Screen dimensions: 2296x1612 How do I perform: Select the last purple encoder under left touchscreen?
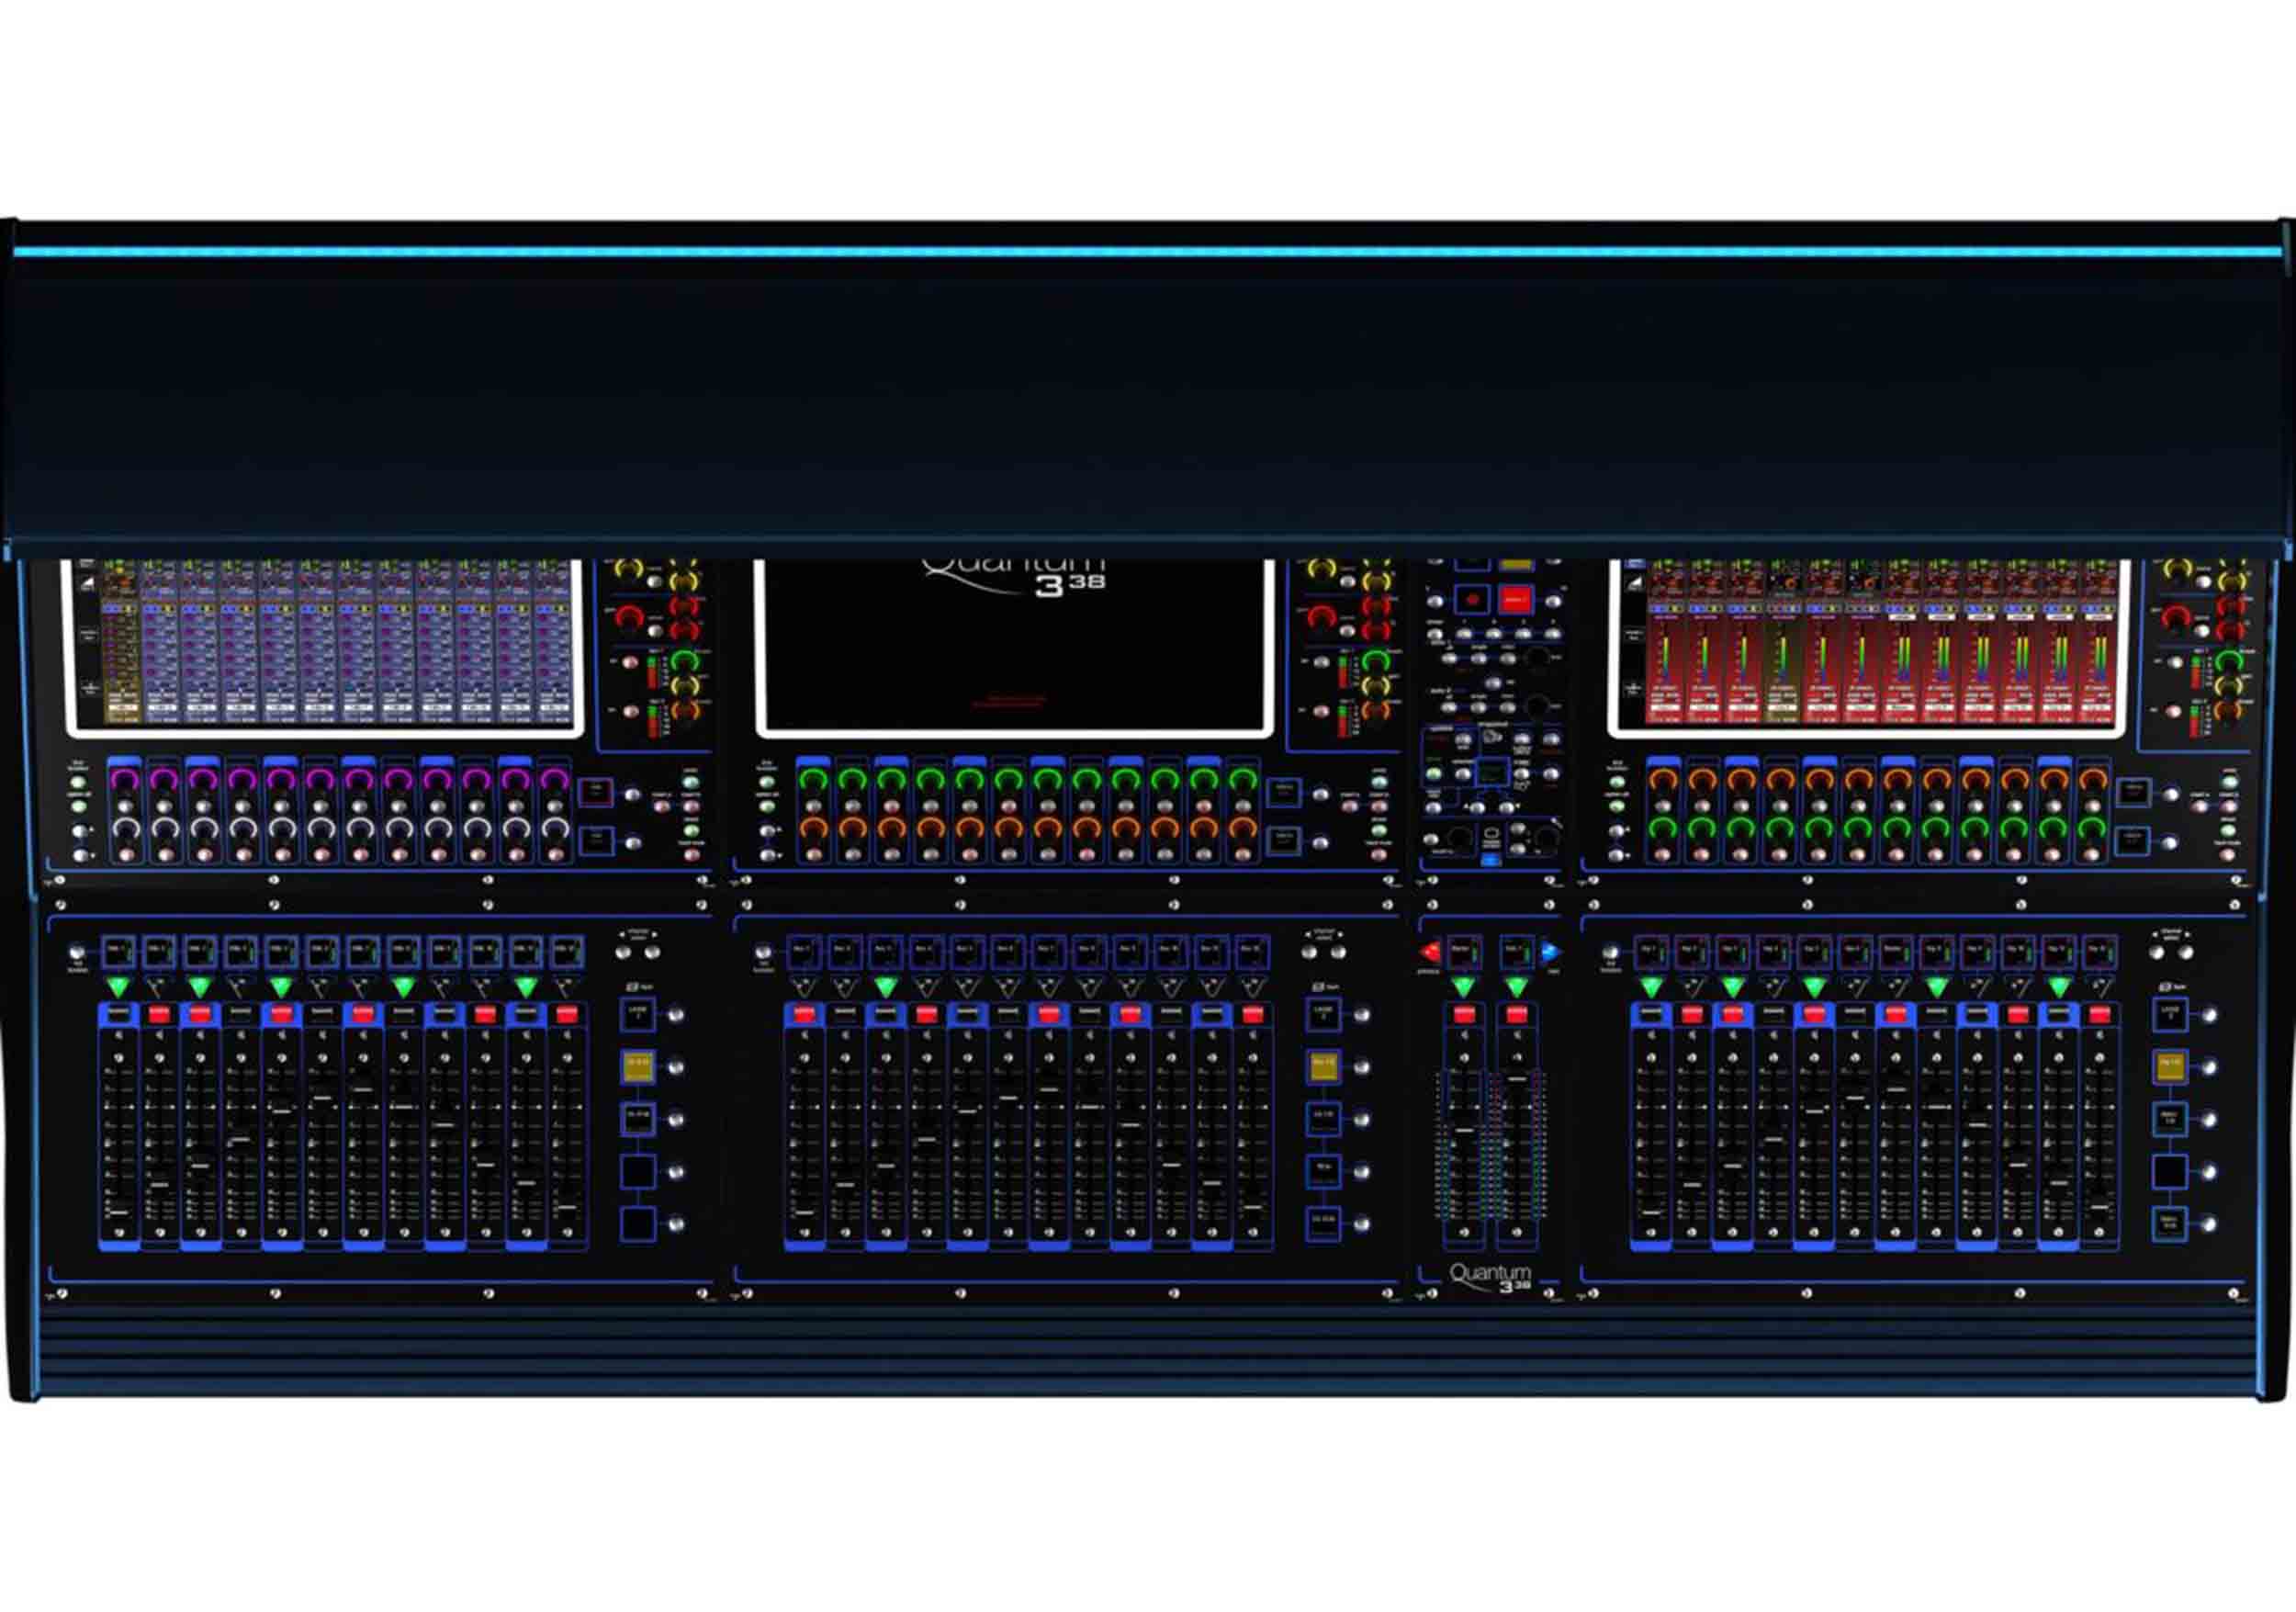click(554, 779)
